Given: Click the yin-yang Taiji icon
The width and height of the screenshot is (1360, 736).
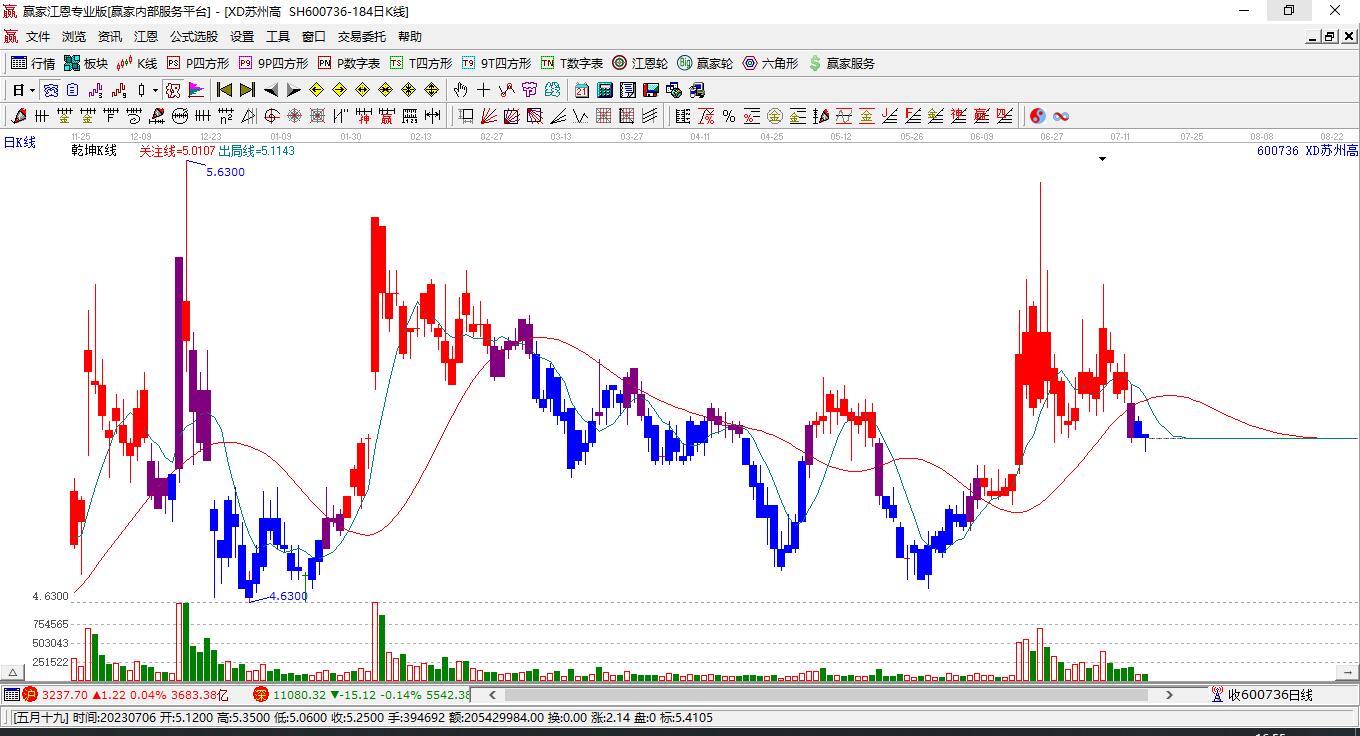Looking at the screenshot, I should (x=1037, y=116).
